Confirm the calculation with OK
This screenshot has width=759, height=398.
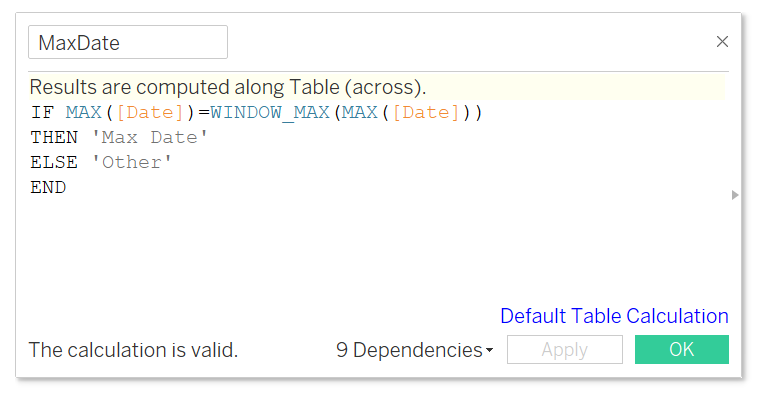click(x=682, y=350)
